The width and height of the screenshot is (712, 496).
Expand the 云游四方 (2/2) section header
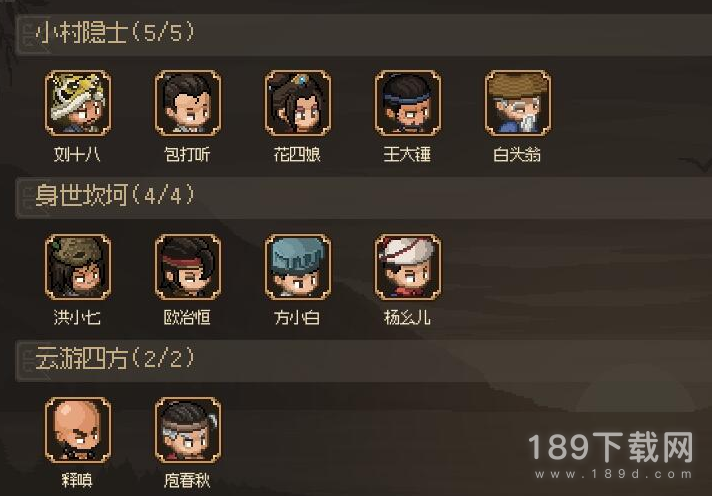coord(363,361)
